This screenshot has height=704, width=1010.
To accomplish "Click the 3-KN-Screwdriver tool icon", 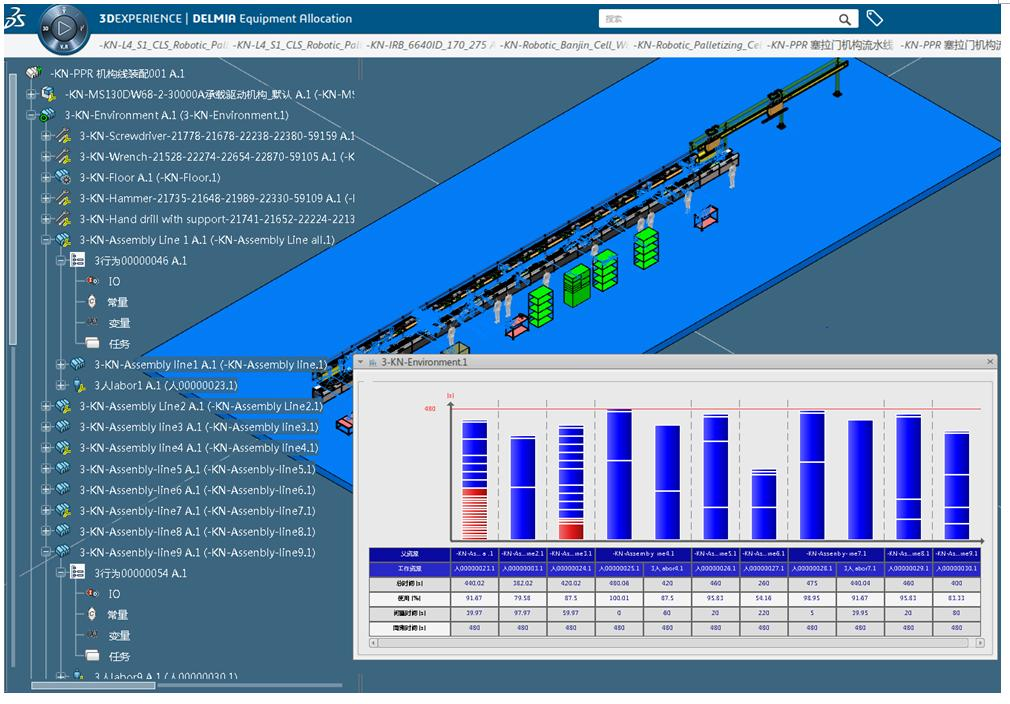I will (63, 136).
